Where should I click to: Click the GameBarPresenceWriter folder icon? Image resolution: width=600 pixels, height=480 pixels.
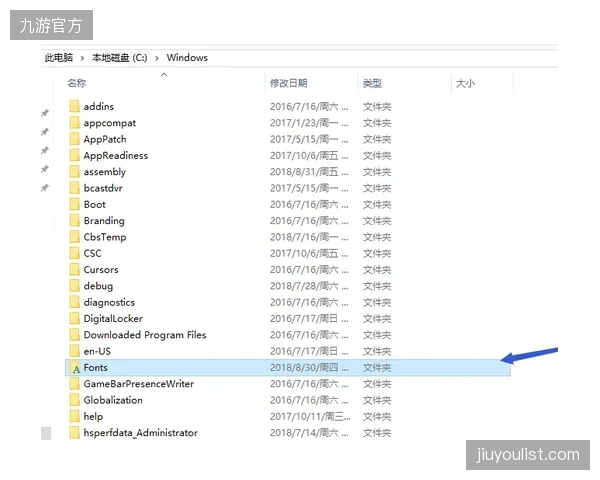75,384
